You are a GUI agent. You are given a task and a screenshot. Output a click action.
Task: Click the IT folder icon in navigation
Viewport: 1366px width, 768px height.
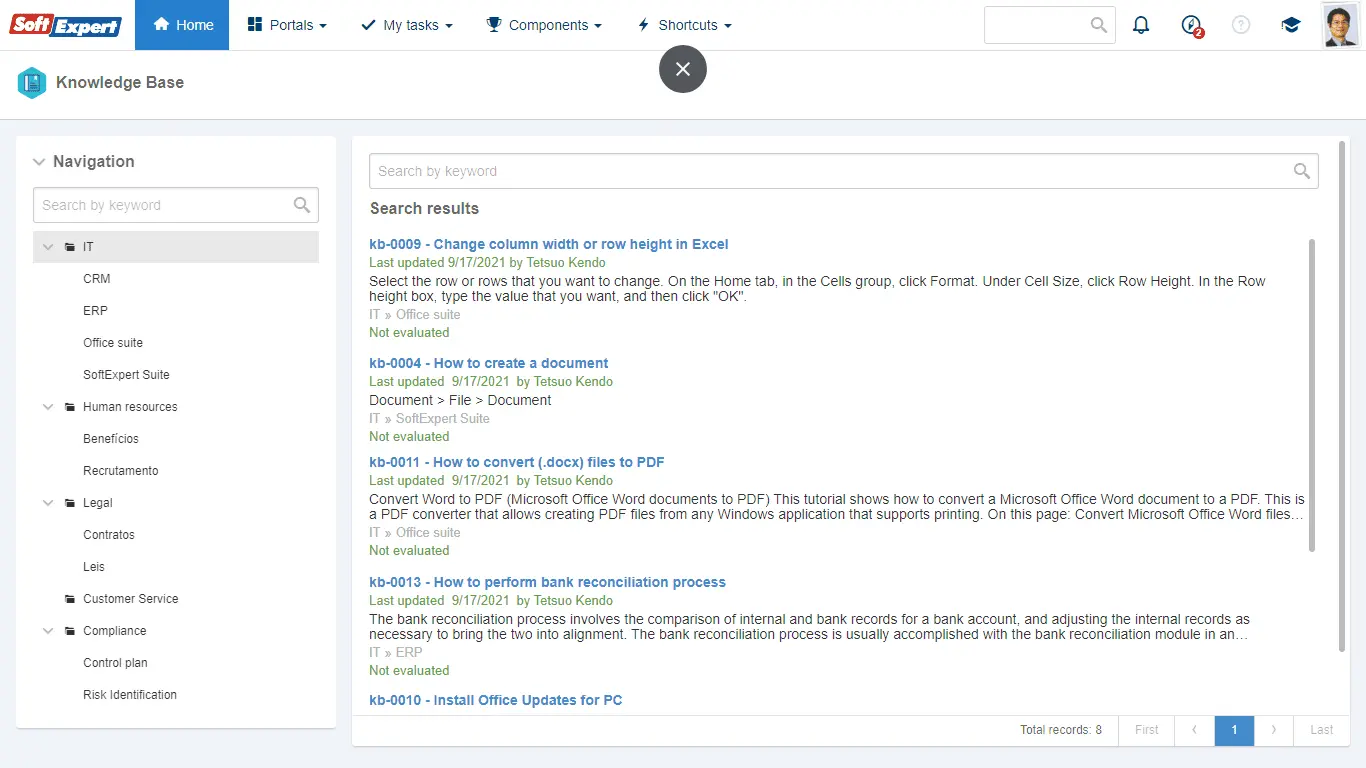[x=69, y=246]
